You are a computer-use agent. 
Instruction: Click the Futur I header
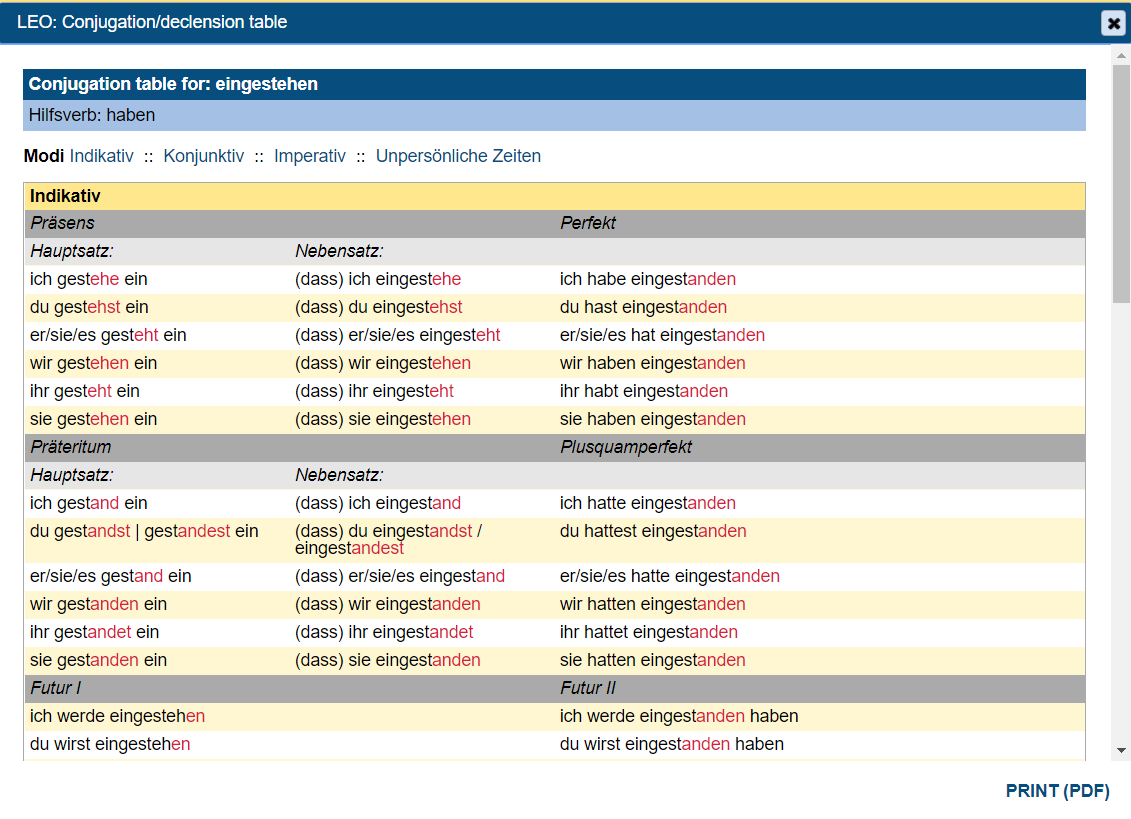point(56,688)
